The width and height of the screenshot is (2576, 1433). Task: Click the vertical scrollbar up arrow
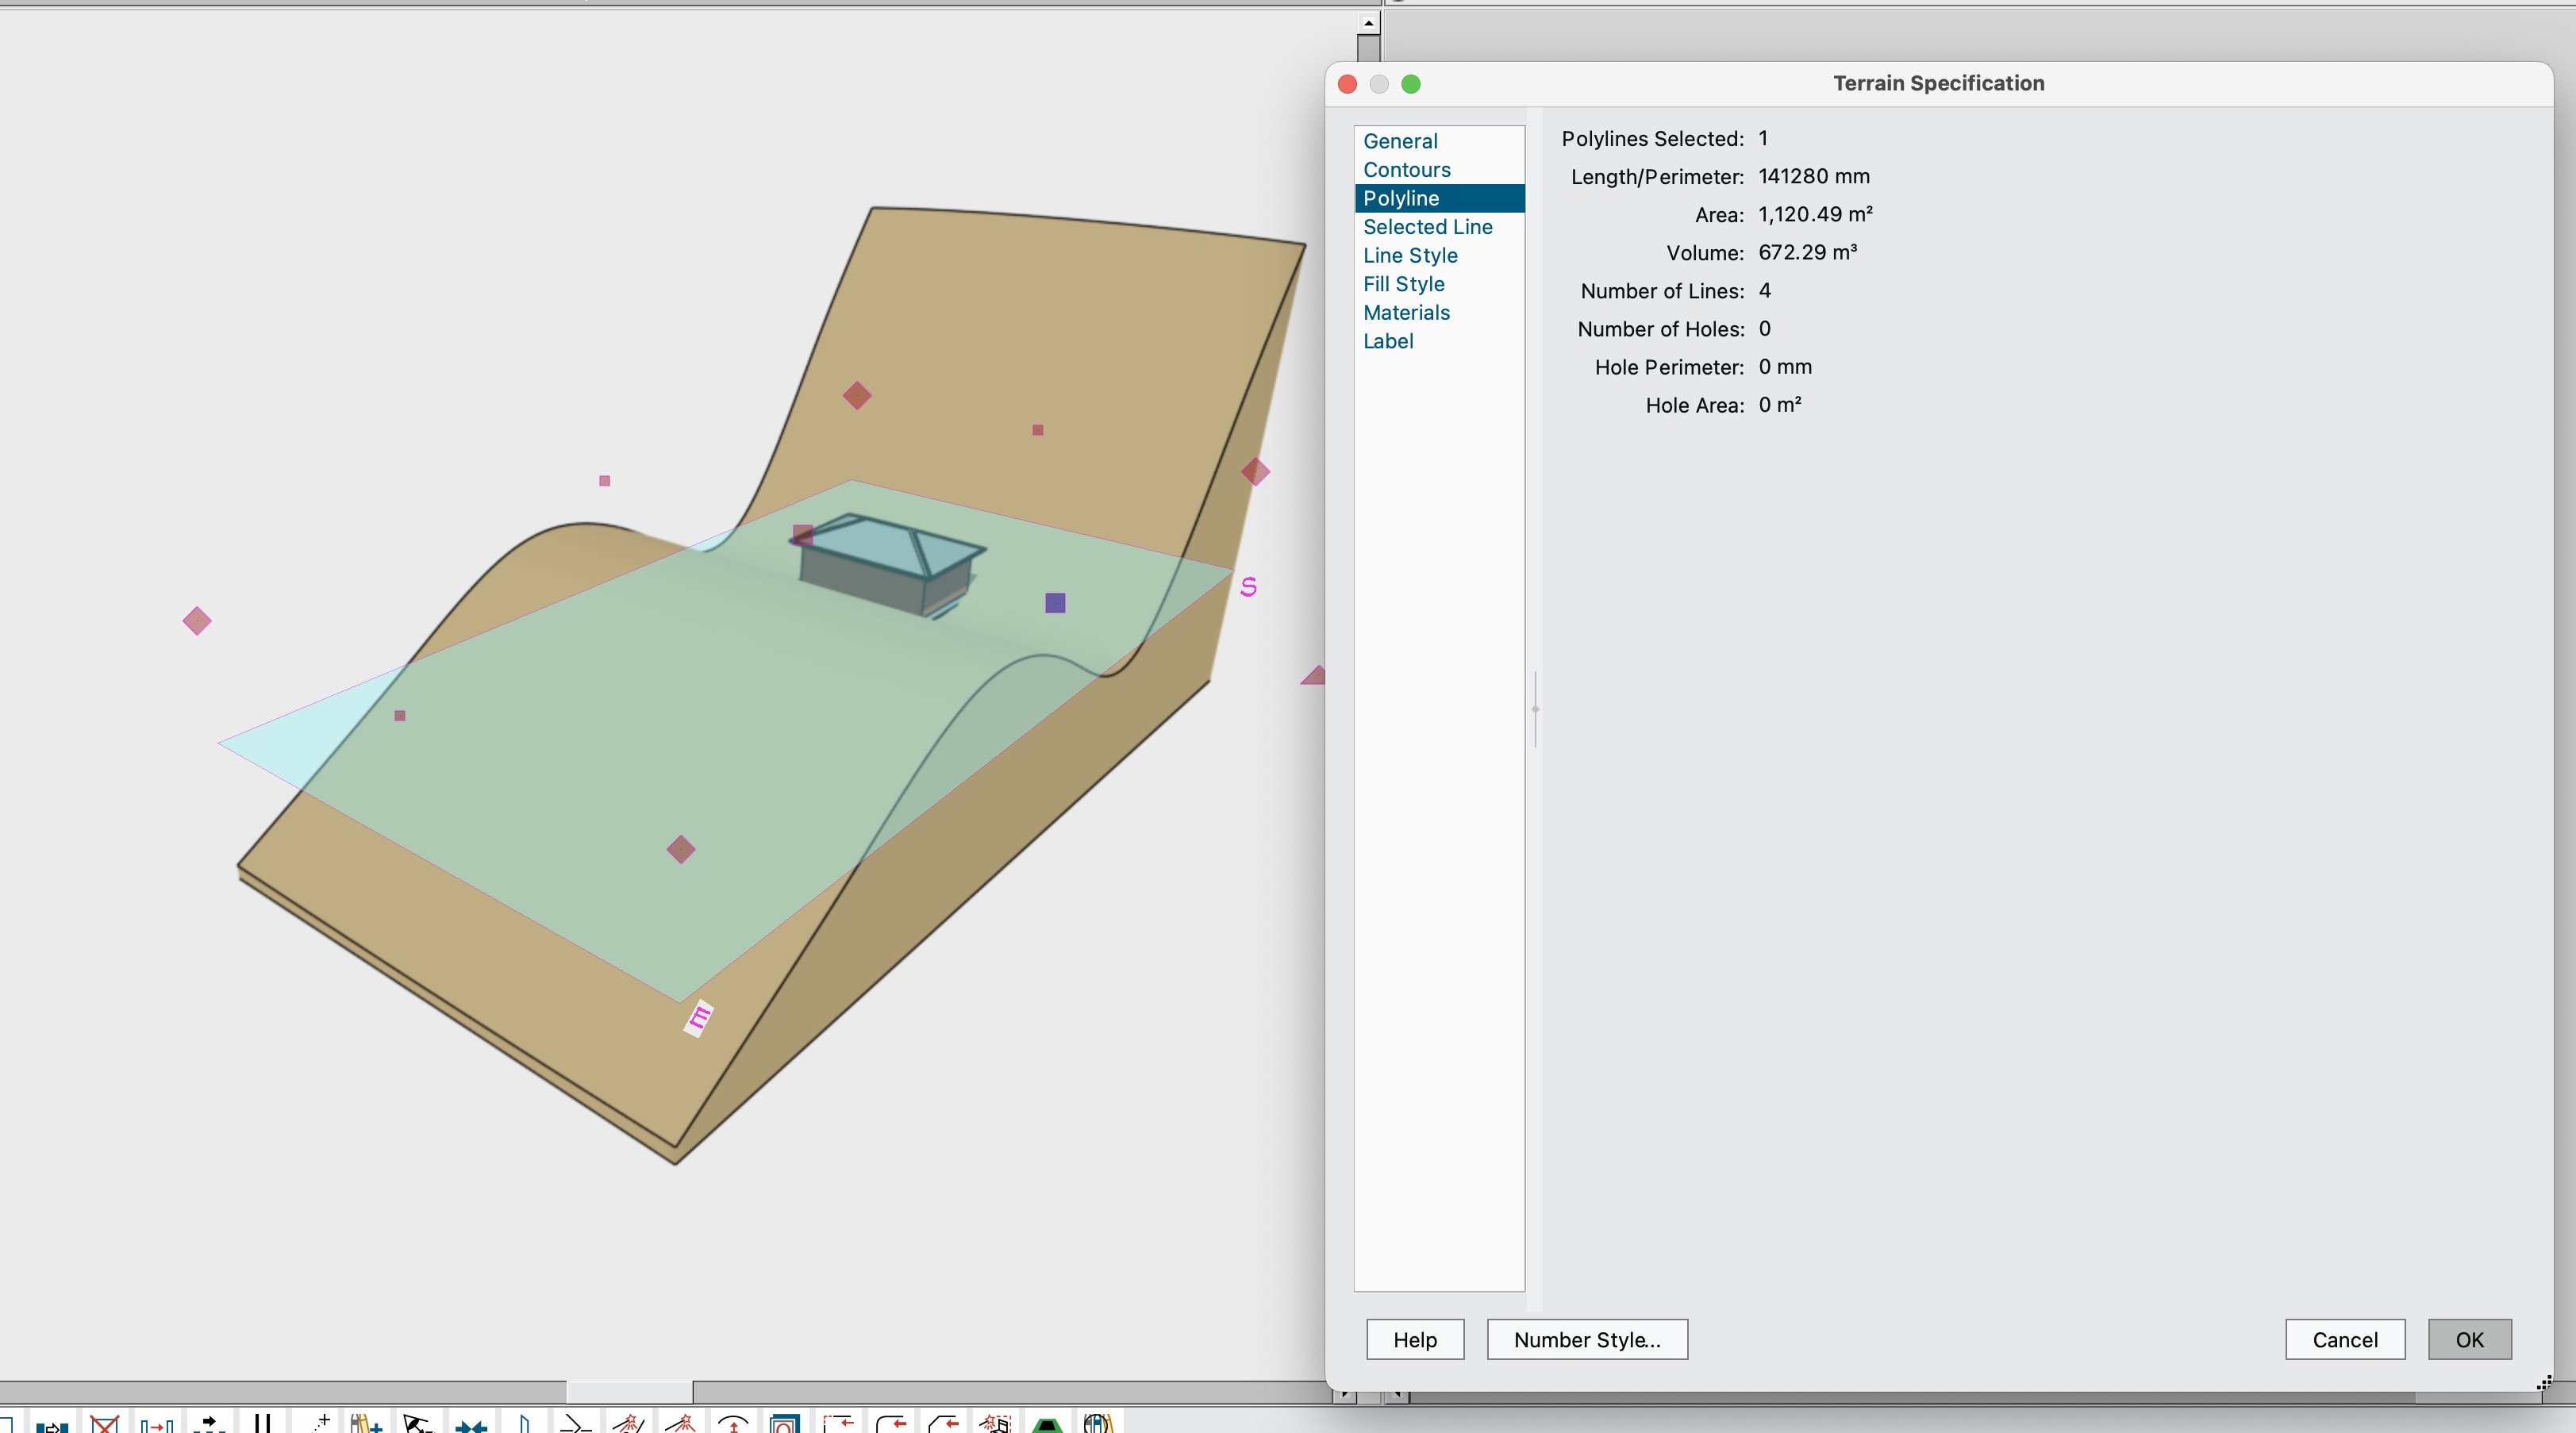point(1368,22)
